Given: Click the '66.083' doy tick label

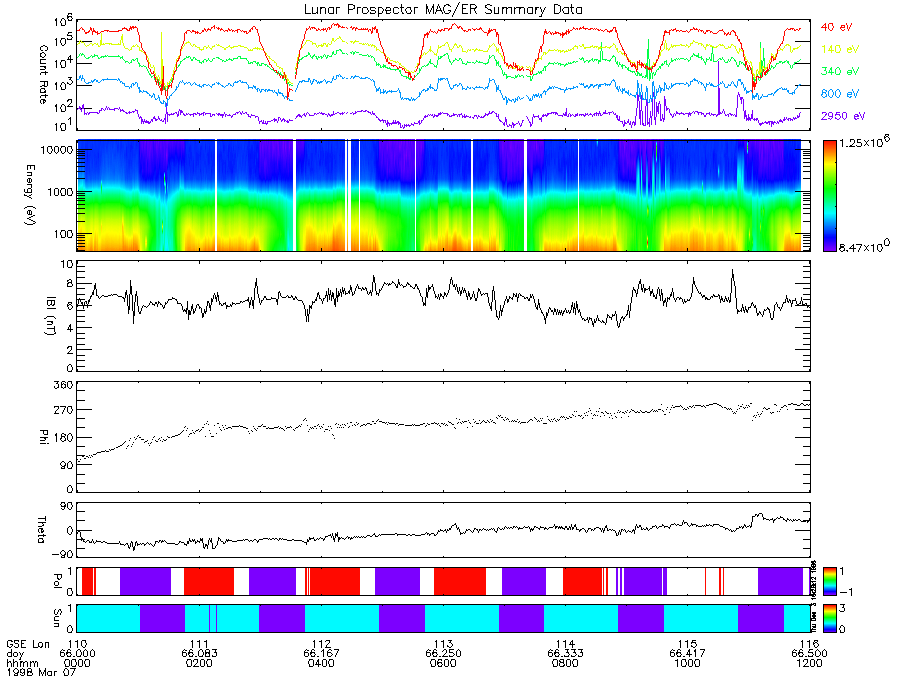Looking at the screenshot, I should tap(199, 654).
